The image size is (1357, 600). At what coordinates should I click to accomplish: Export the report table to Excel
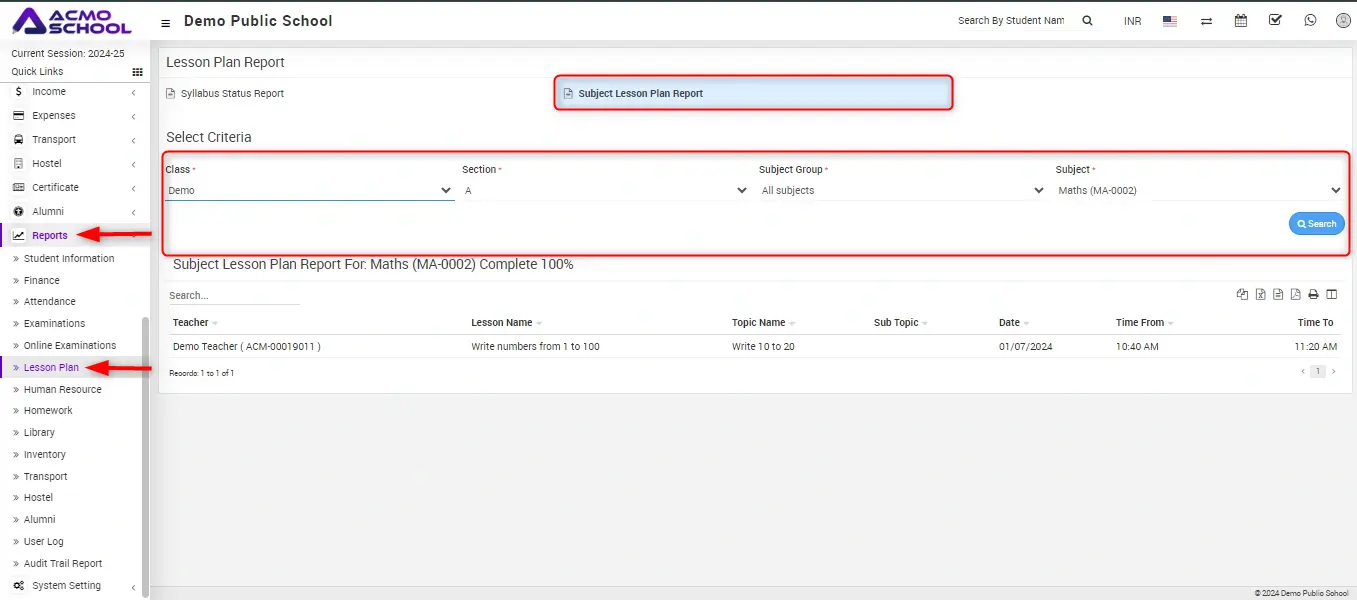pyautogui.click(x=1260, y=294)
